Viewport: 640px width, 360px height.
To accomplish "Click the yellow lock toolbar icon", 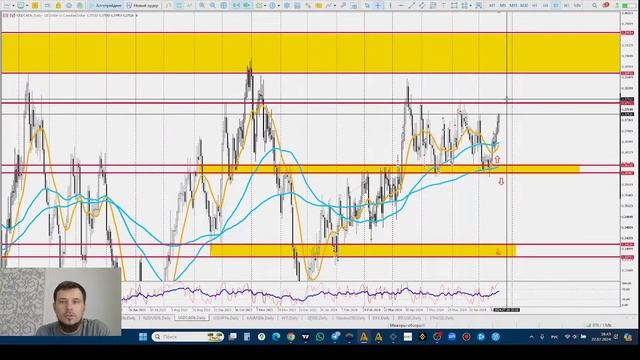I will 58,6.
